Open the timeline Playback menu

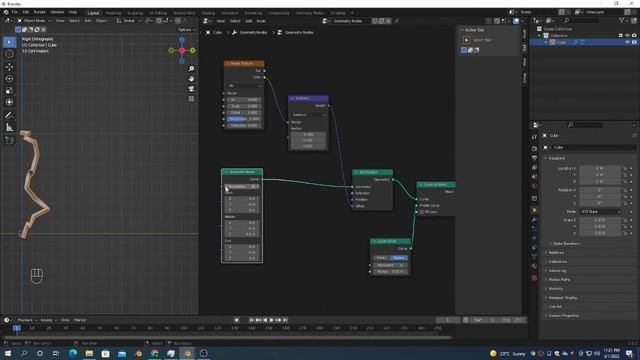coord(27,320)
